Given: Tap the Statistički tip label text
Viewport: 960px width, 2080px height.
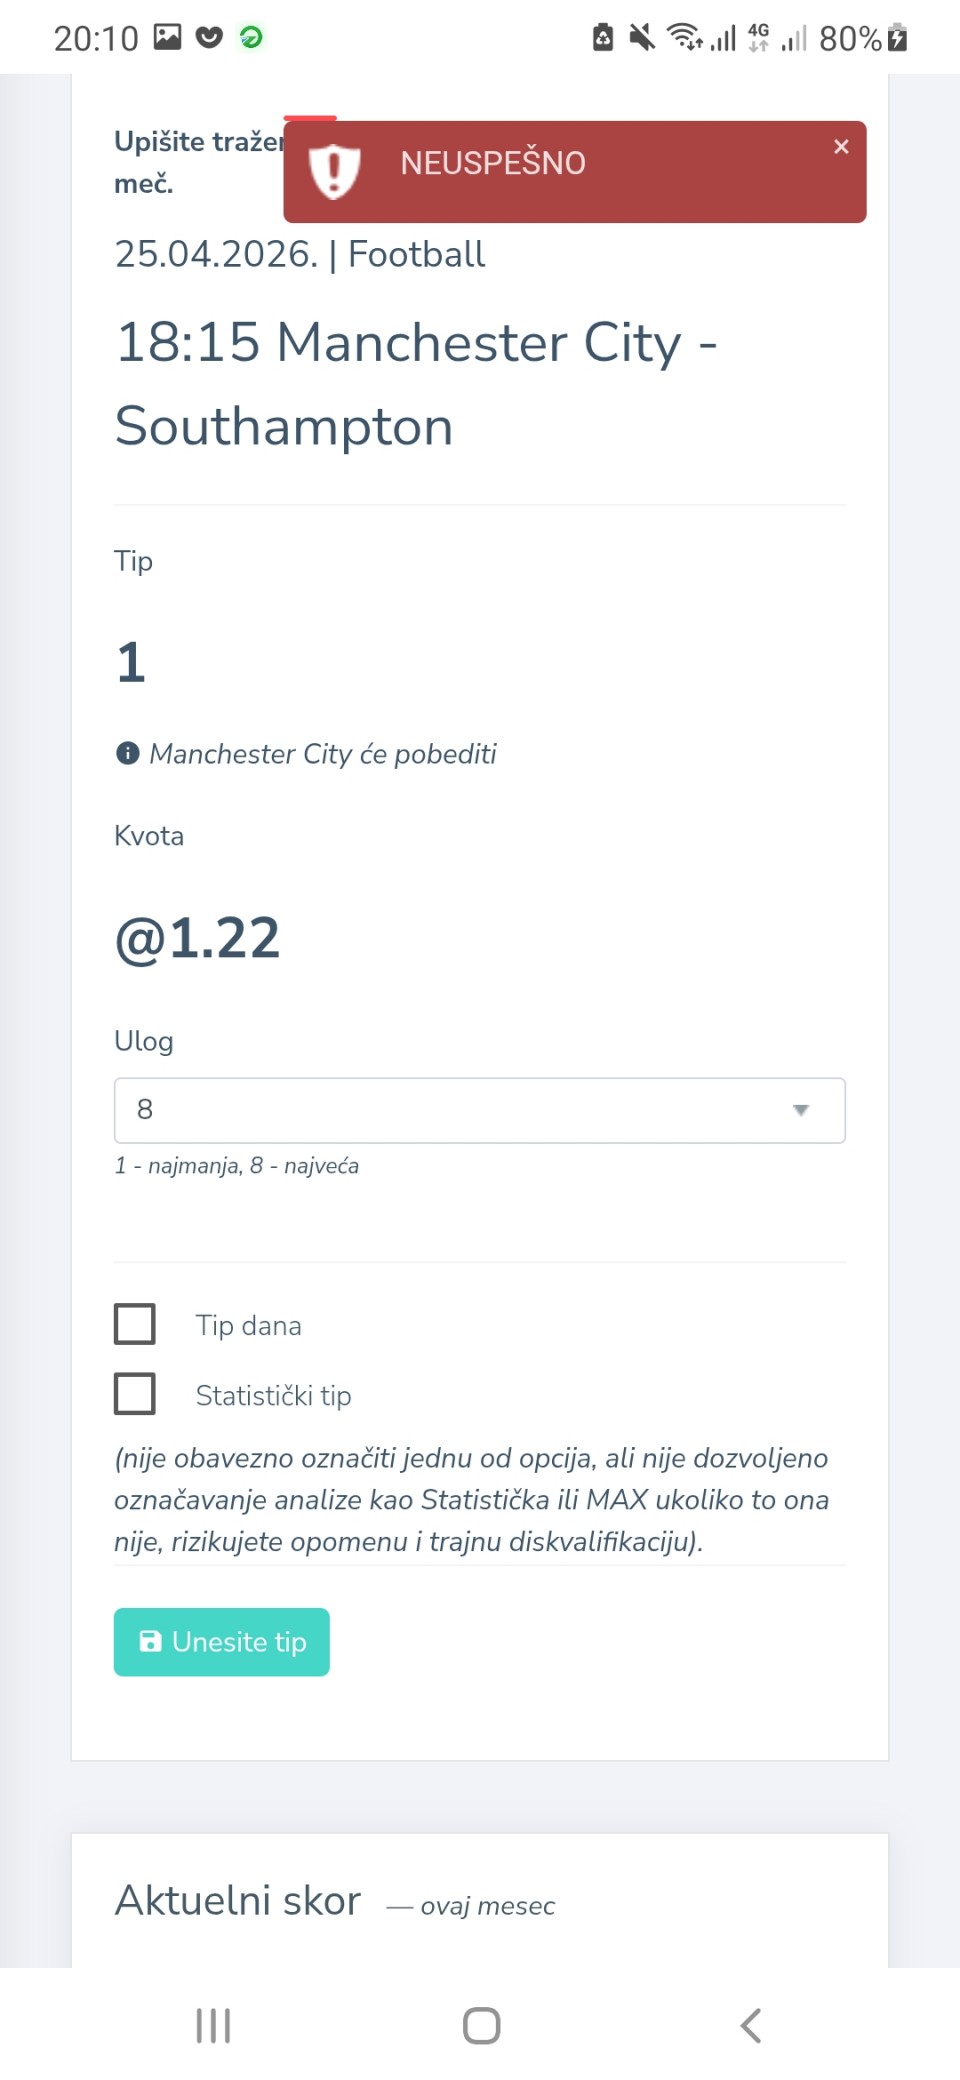Looking at the screenshot, I should click(273, 1395).
